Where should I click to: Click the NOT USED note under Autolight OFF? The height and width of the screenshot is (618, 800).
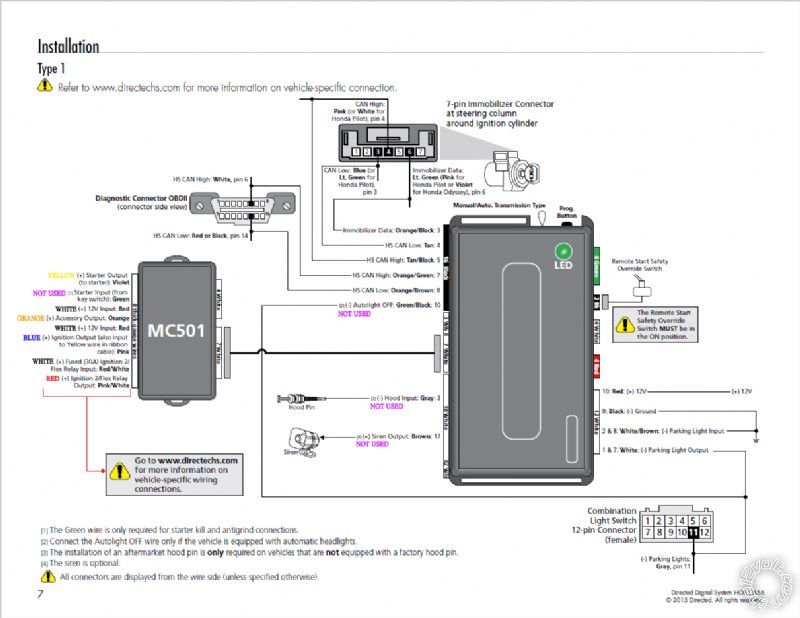[354, 314]
